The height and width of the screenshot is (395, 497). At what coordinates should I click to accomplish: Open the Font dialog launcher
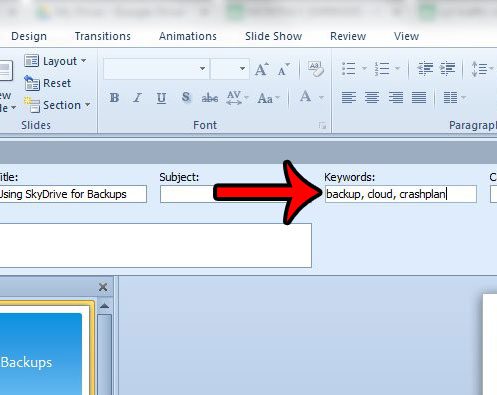pyautogui.click(x=322, y=125)
